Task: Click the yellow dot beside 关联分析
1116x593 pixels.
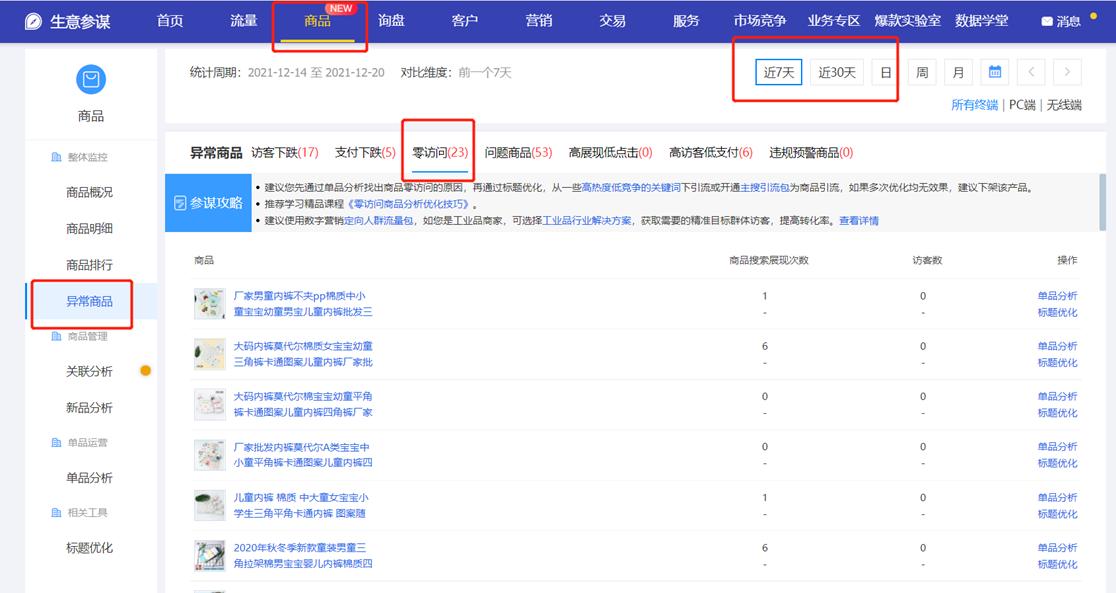Action: (x=145, y=370)
